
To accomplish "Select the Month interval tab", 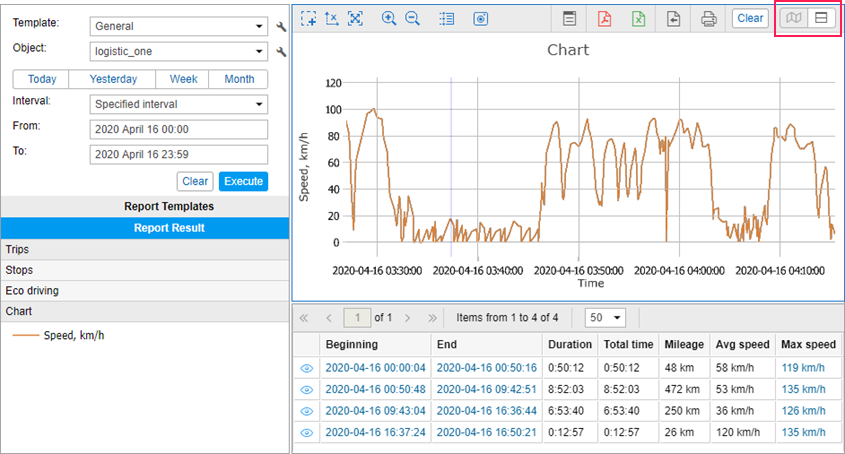I will coord(239,79).
